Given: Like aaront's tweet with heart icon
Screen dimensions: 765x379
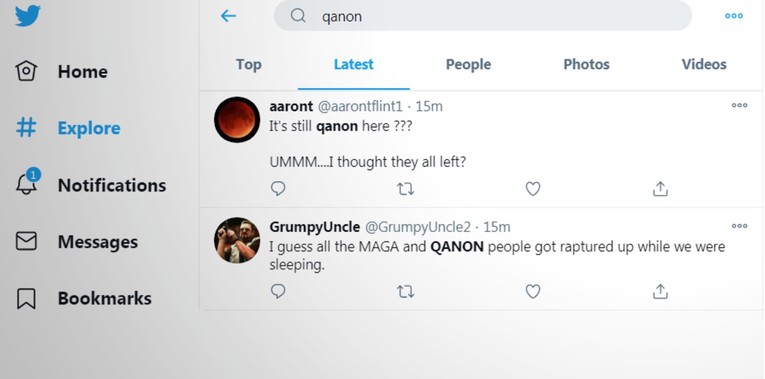Looking at the screenshot, I should coord(533,189).
